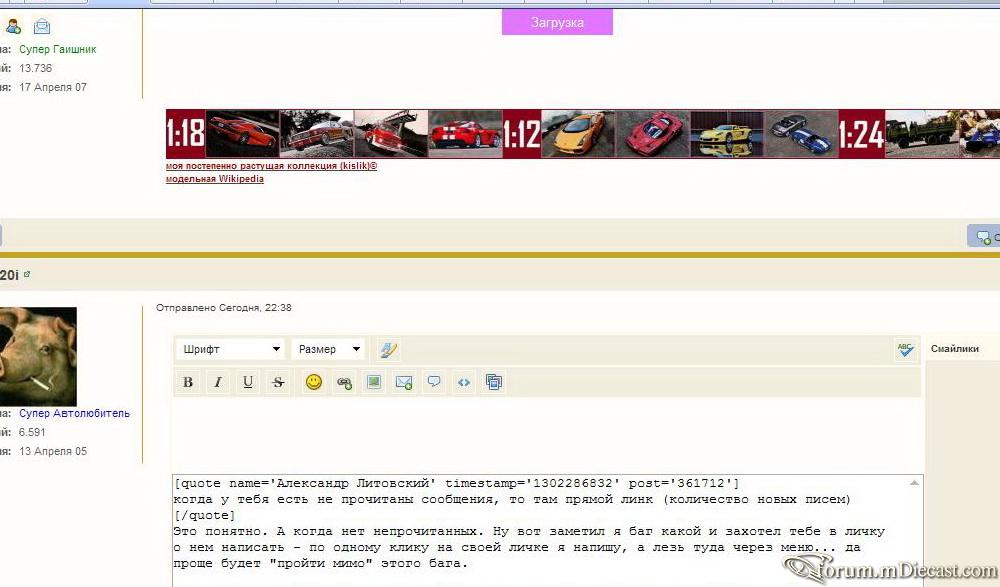The height and width of the screenshot is (587, 1000).
Task: Click the paste/copy pages editor icon
Action: click(494, 382)
